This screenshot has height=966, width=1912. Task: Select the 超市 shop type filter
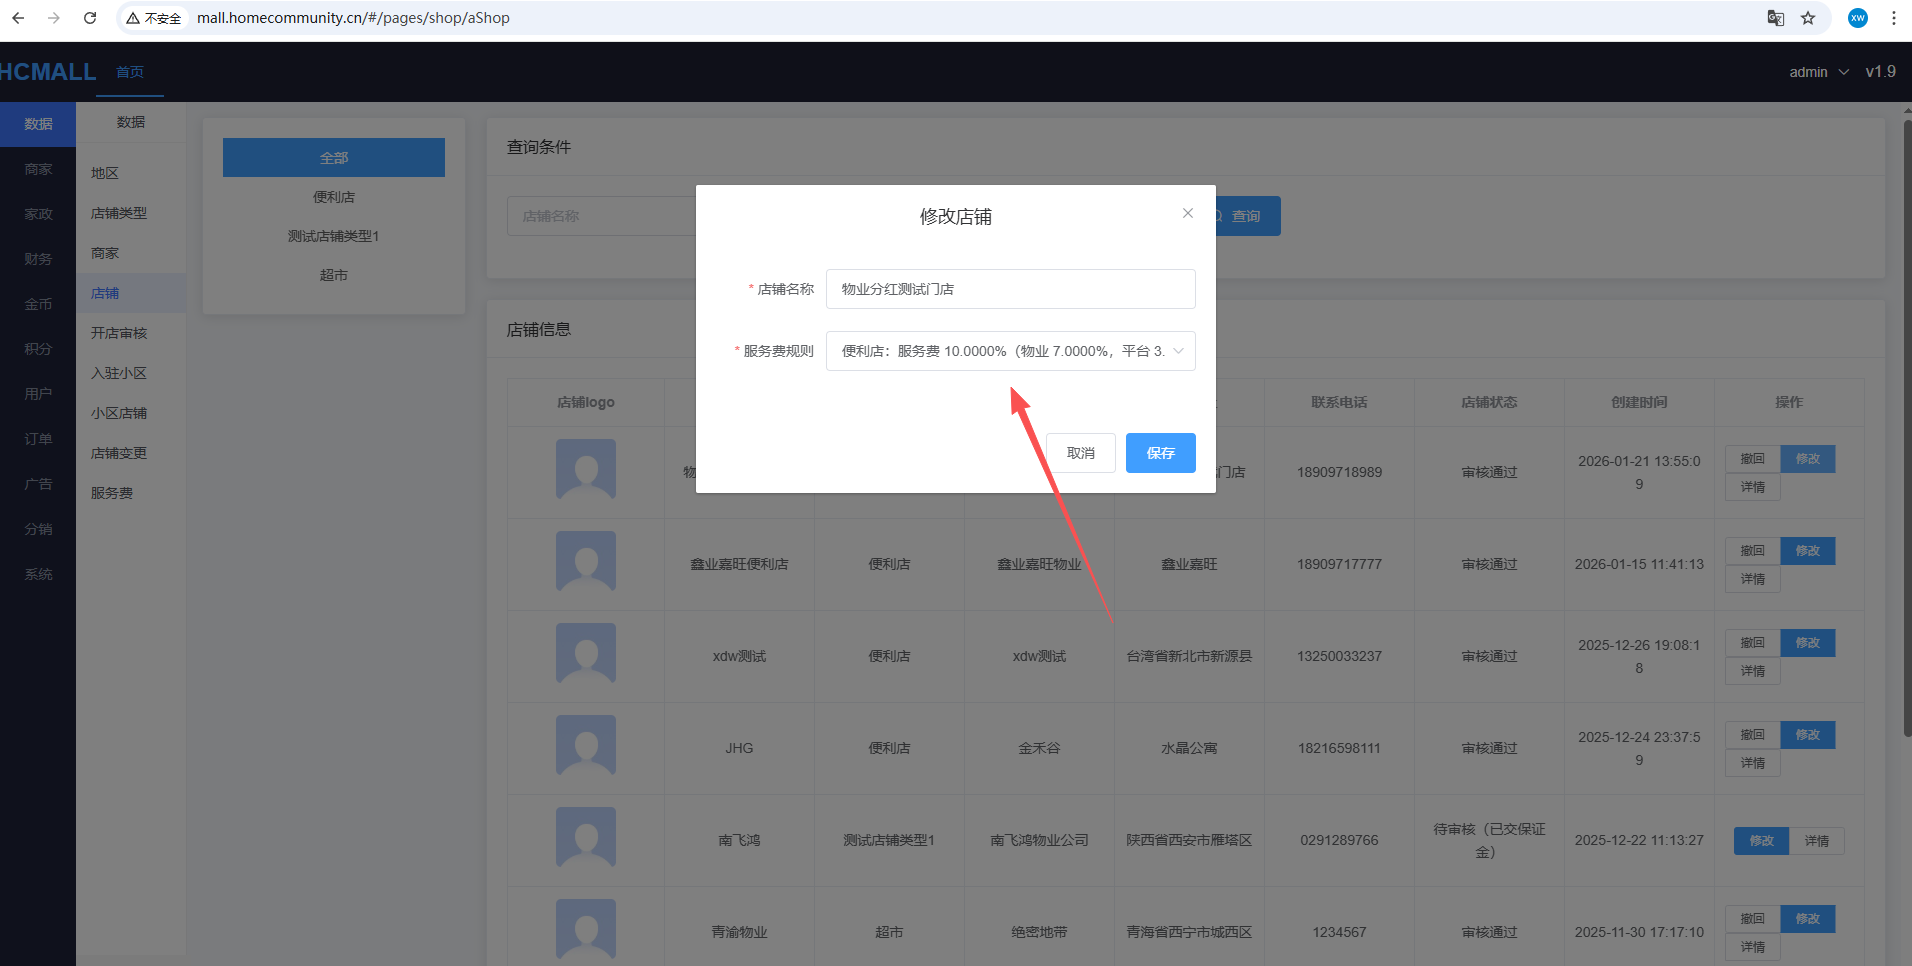(x=333, y=275)
